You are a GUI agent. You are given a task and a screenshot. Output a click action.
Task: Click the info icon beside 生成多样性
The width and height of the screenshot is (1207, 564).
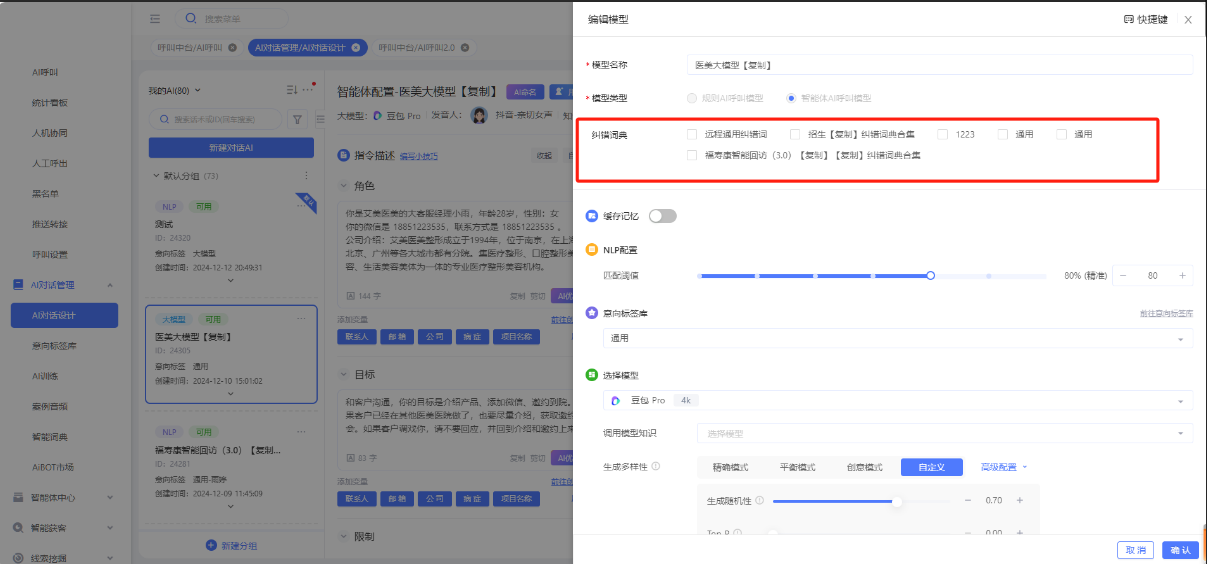656,467
